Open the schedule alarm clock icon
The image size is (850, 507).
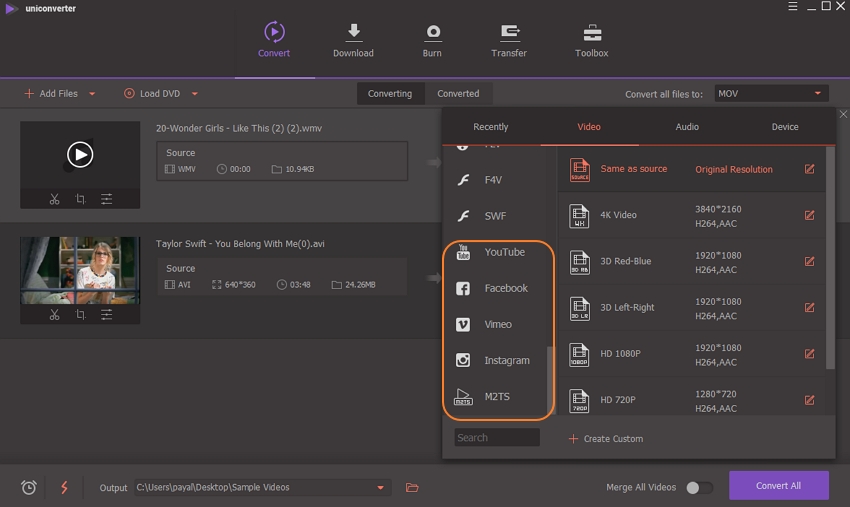point(29,487)
